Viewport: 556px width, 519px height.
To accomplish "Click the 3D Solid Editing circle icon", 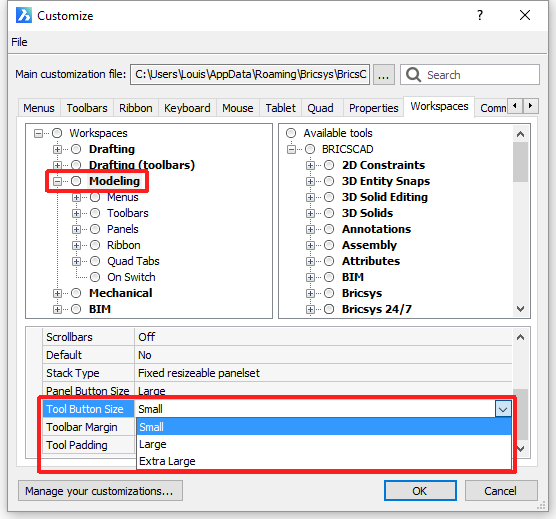I will point(329,197).
